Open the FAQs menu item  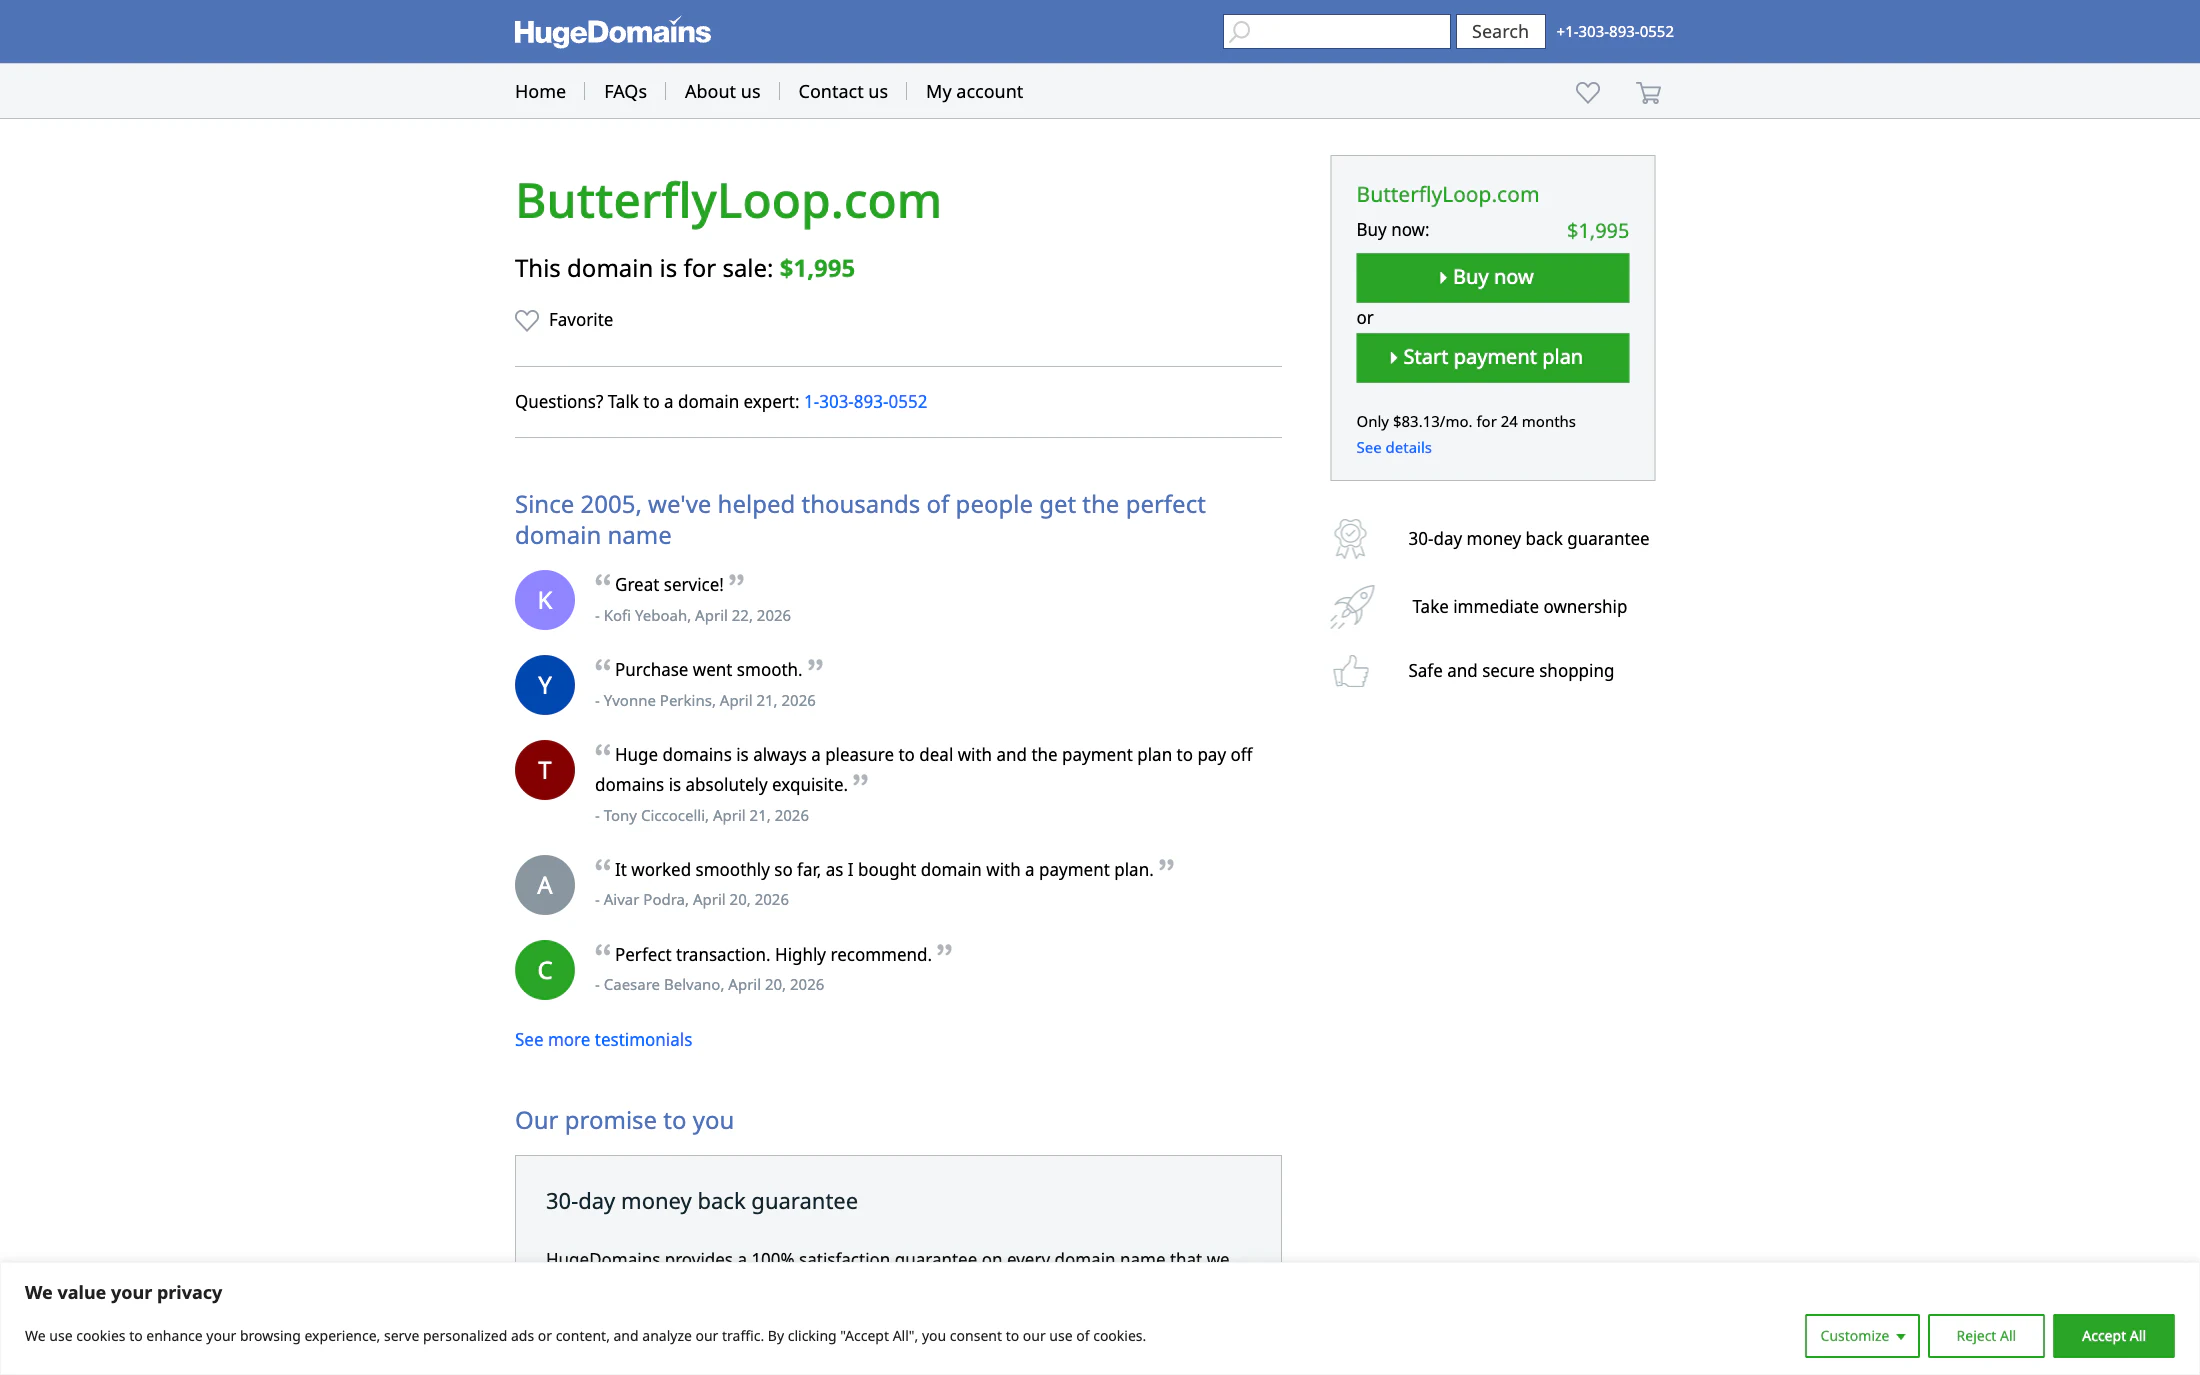(x=625, y=92)
